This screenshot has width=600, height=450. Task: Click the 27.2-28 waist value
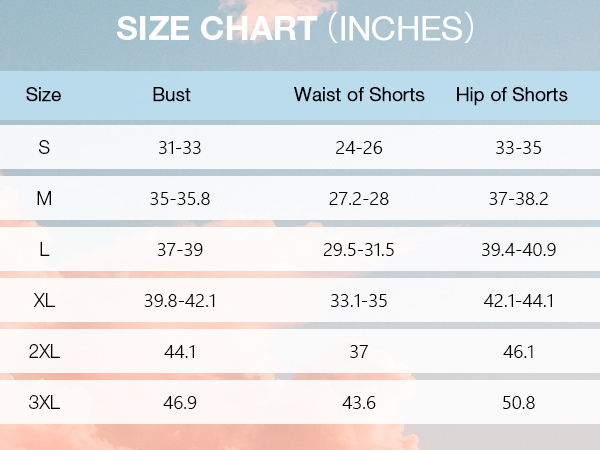(359, 199)
